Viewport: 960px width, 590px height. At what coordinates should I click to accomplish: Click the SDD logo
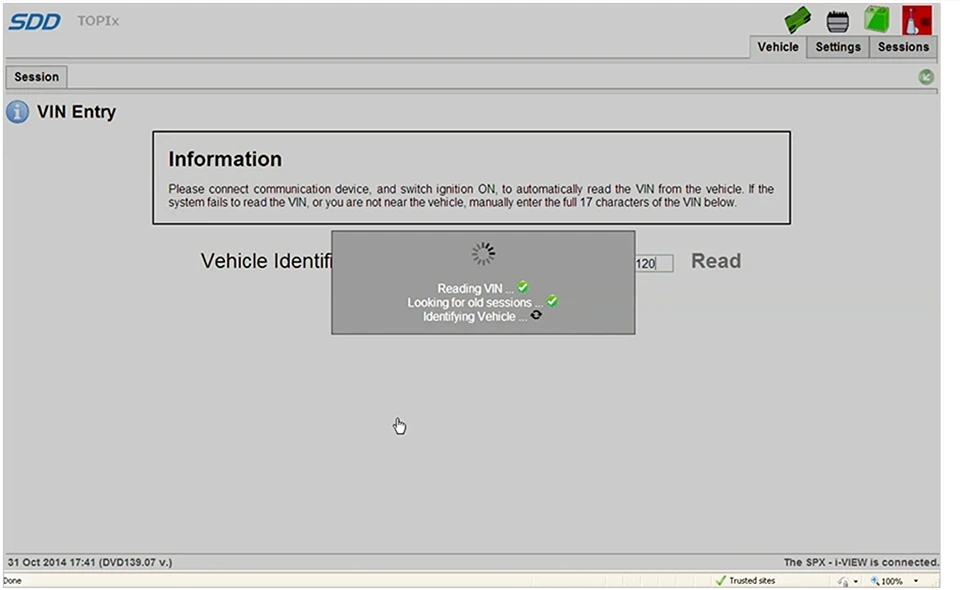(34, 21)
